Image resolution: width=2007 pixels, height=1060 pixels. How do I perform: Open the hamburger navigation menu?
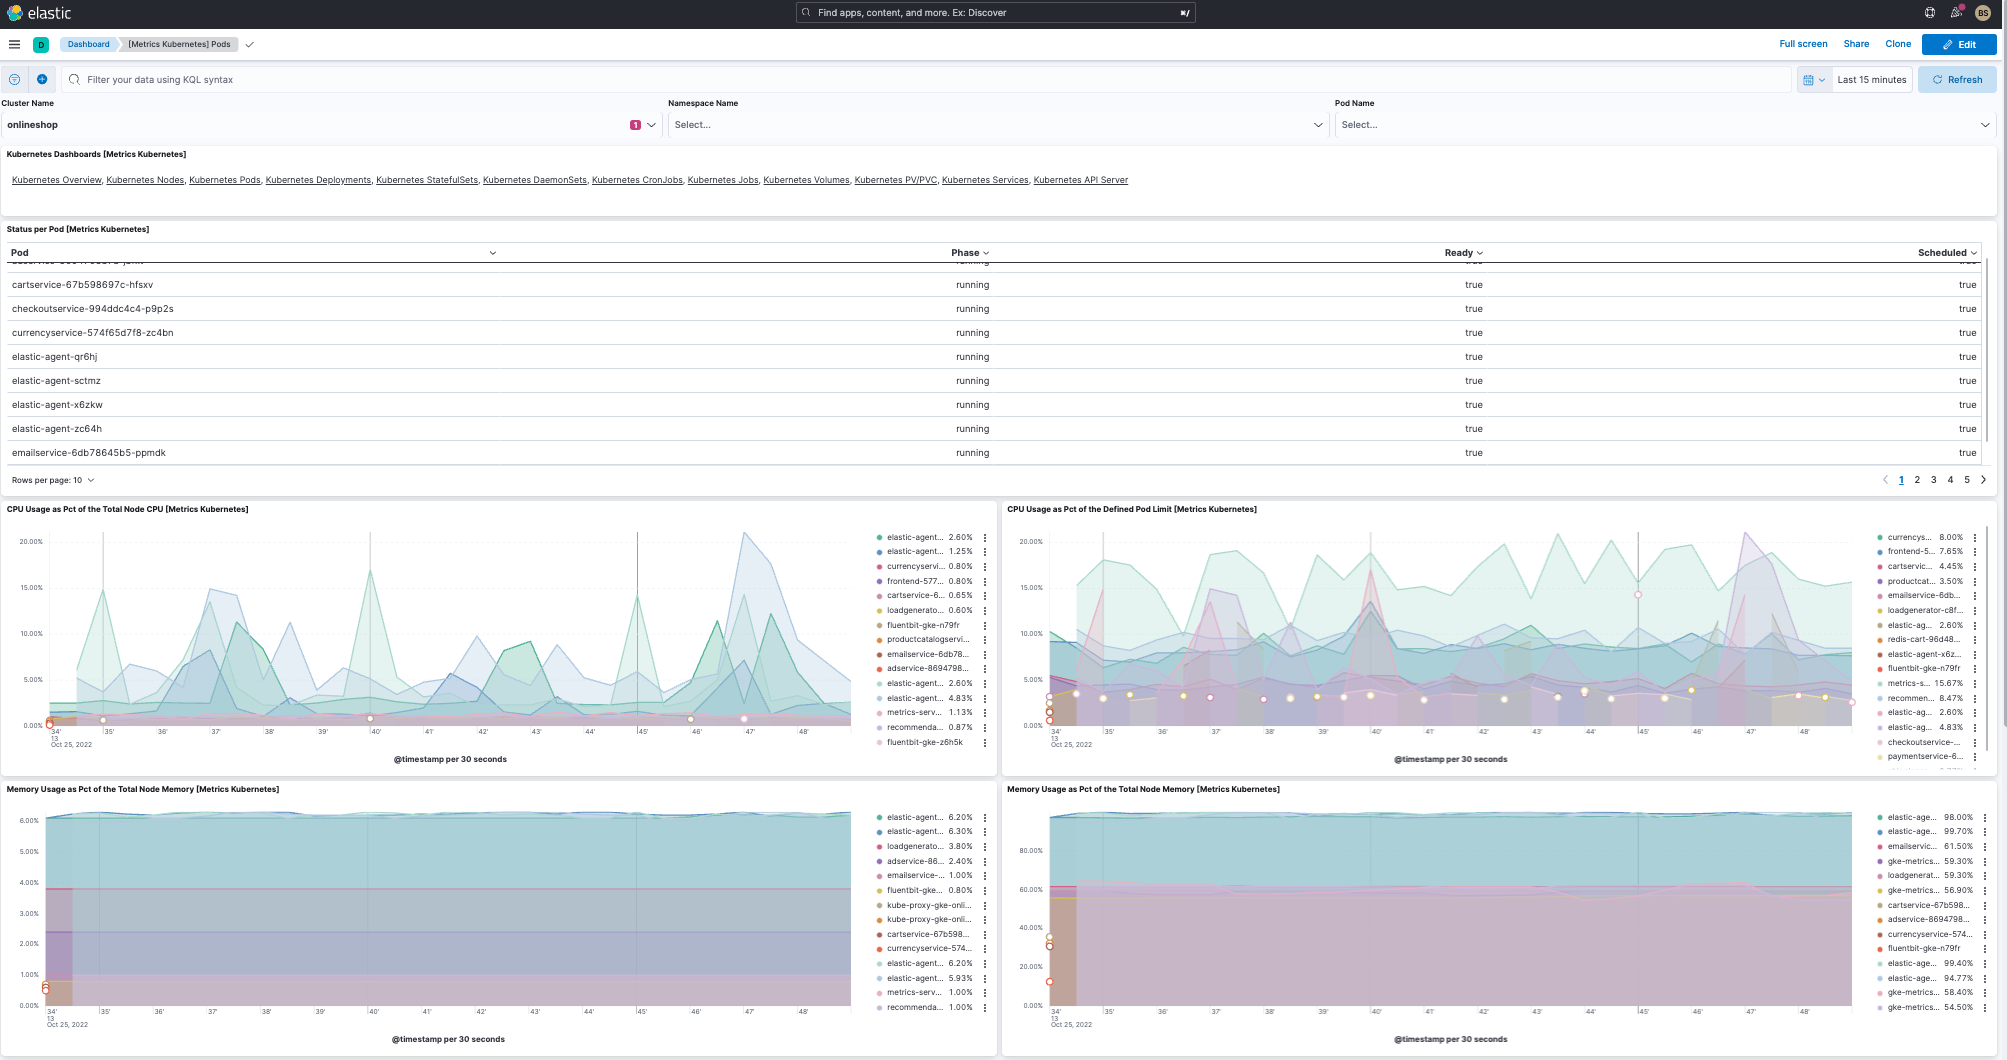(14, 44)
